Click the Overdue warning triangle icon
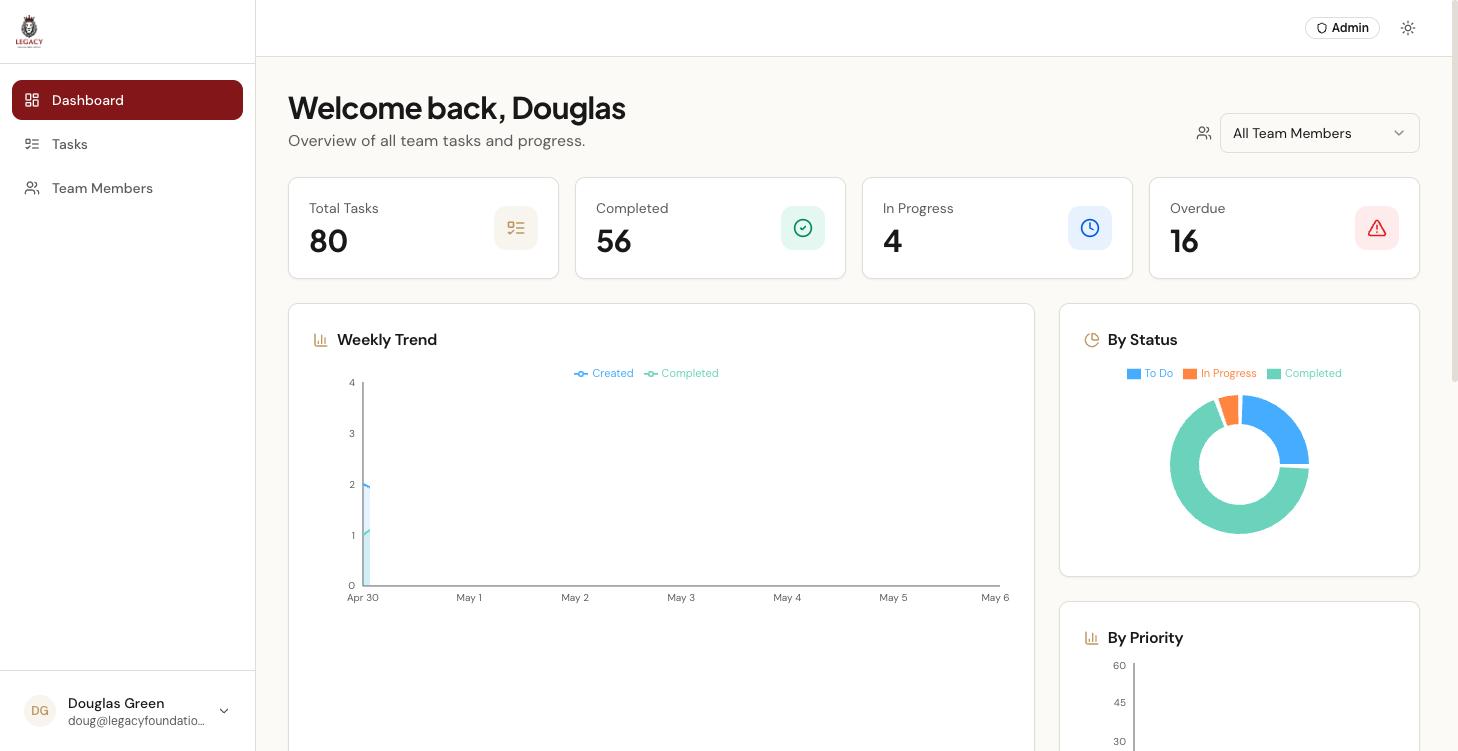The image size is (1458, 751). pyautogui.click(x=1377, y=228)
